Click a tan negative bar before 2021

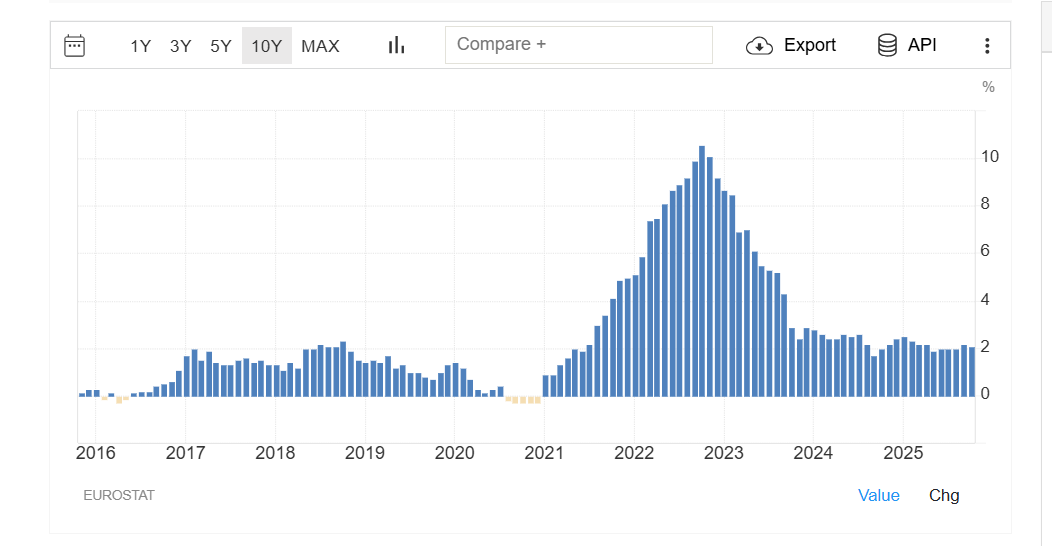pos(522,400)
